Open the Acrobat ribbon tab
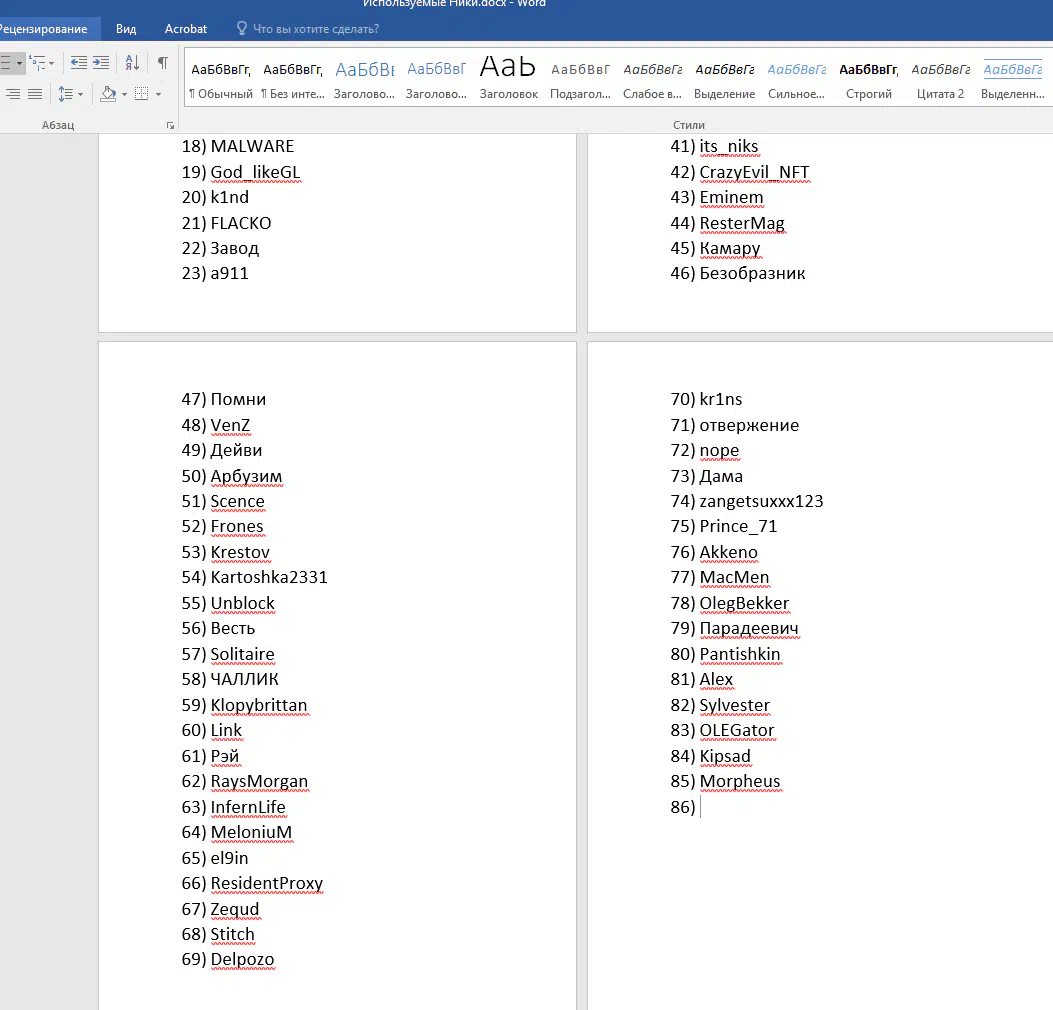The image size is (1053, 1010). 186,29
